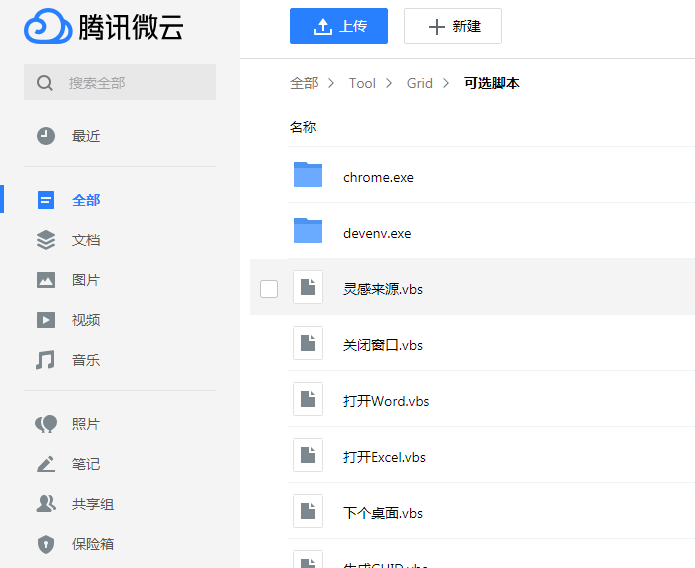Open the chrome.exe folder

tap(378, 177)
